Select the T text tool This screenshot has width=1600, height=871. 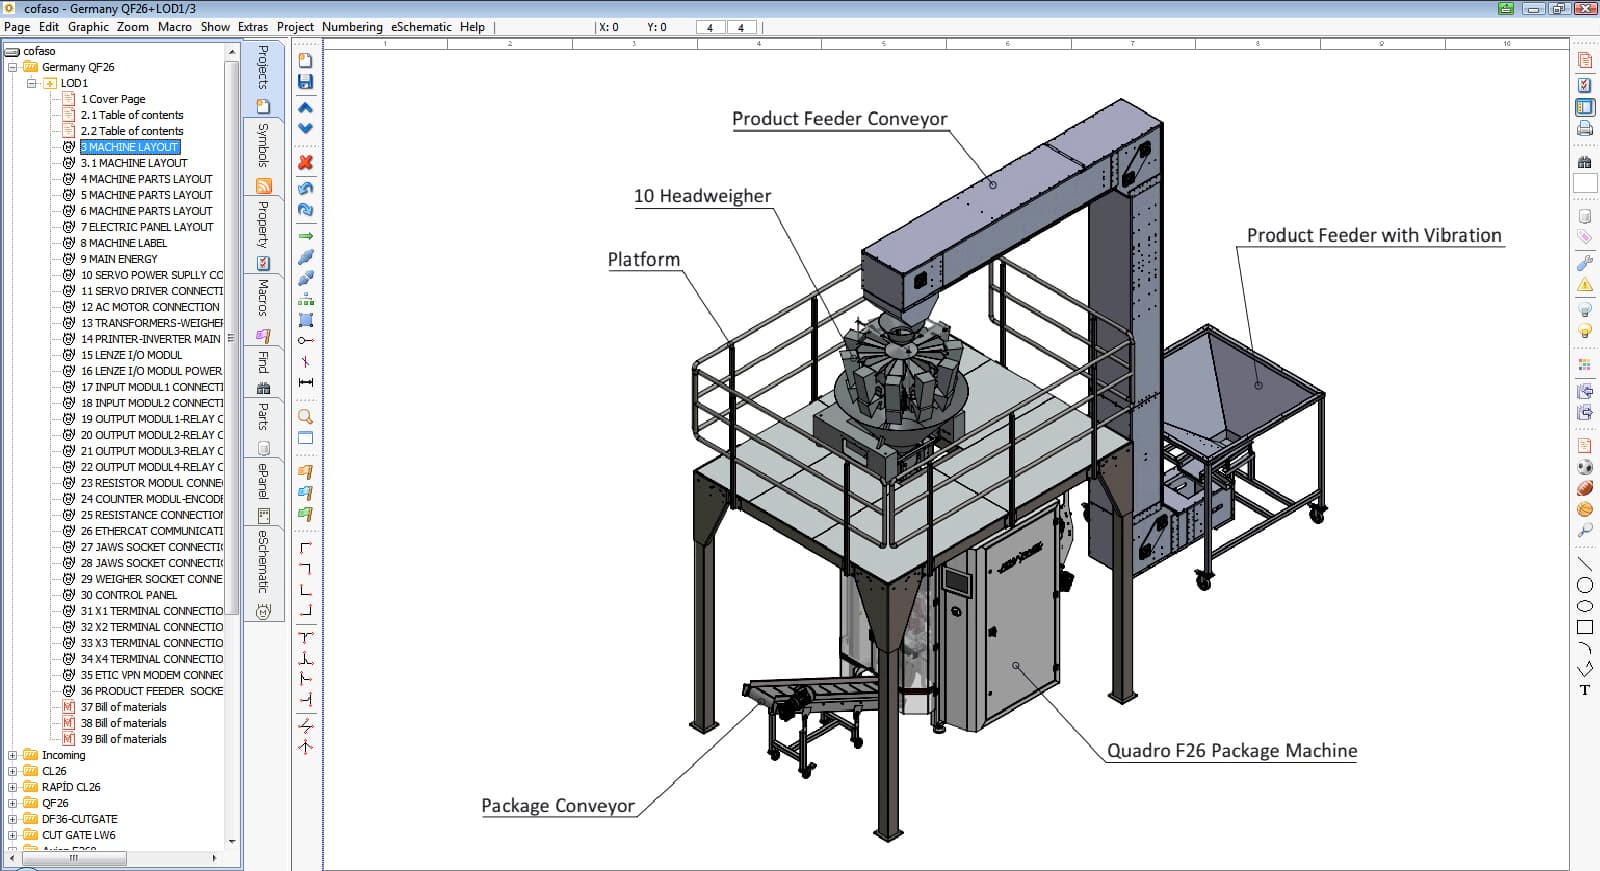pos(1585,690)
